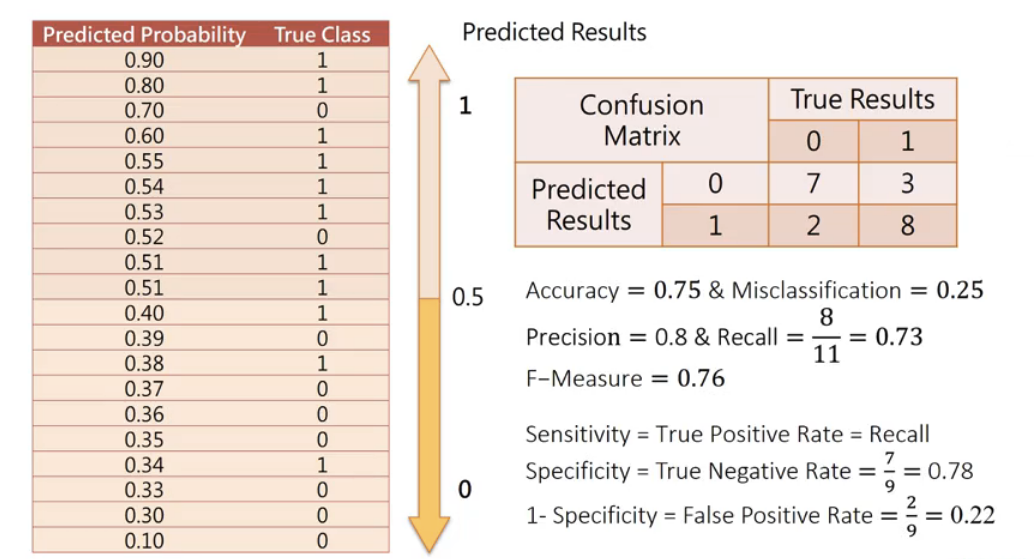
Task: Click the True Results matrix header
Action: coord(862,99)
